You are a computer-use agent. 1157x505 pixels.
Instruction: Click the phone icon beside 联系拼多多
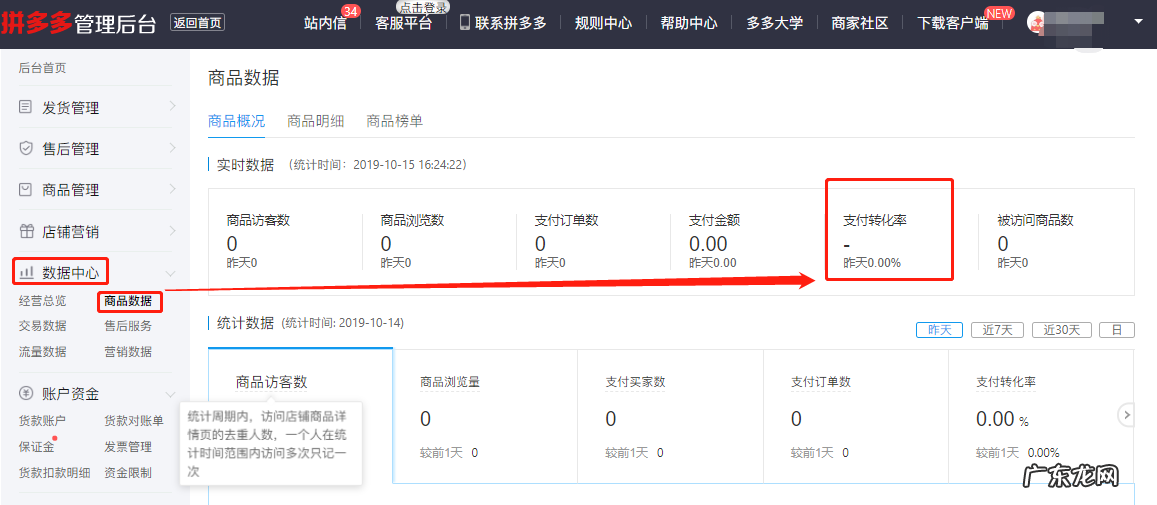pyautogui.click(x=465, y=23)
